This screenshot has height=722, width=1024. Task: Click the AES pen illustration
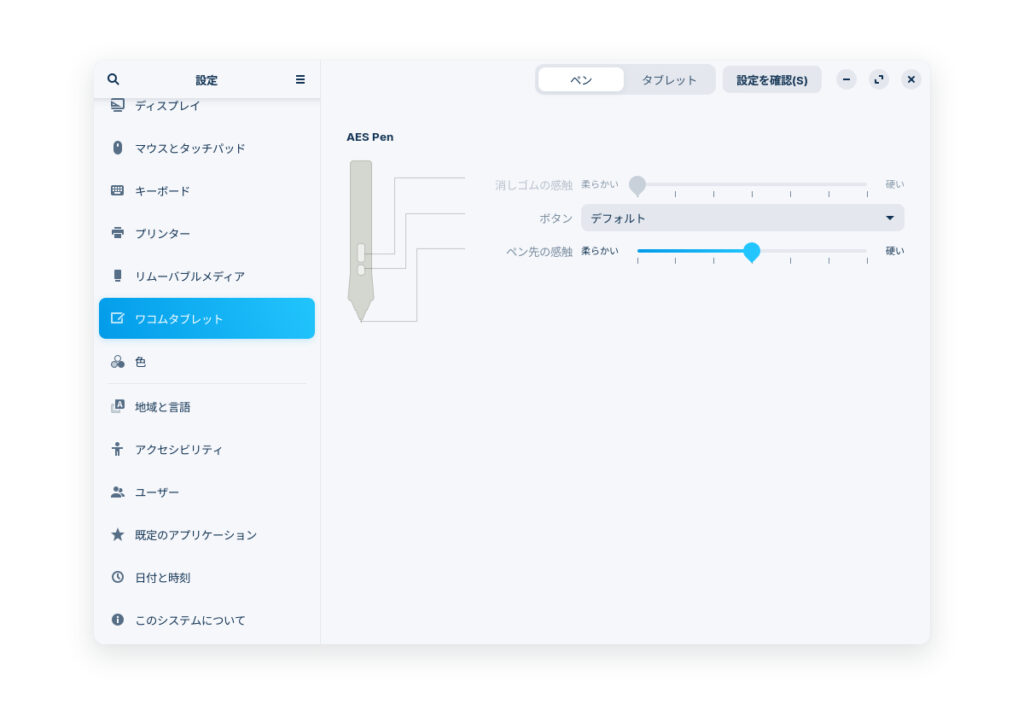361,241
